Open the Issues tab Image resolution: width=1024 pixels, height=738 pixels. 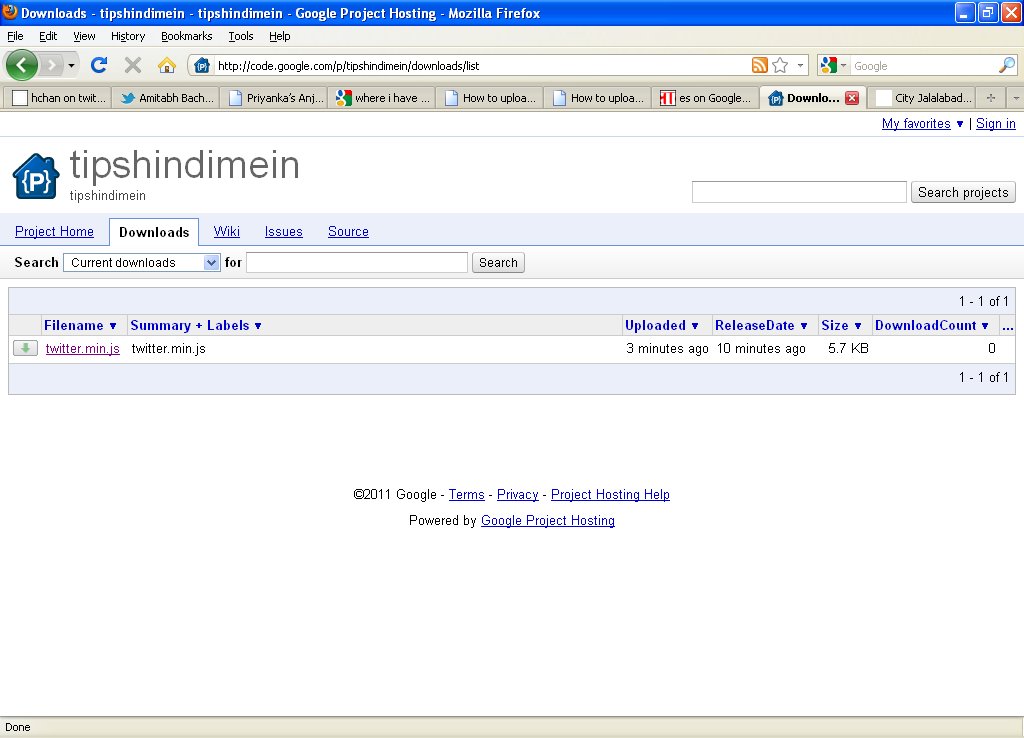click(x=283, y=231)
